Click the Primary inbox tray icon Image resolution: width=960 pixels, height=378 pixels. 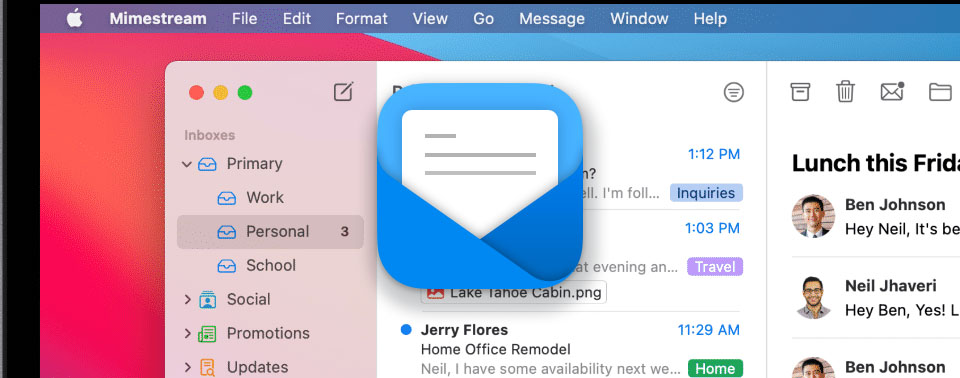point(207,164)
